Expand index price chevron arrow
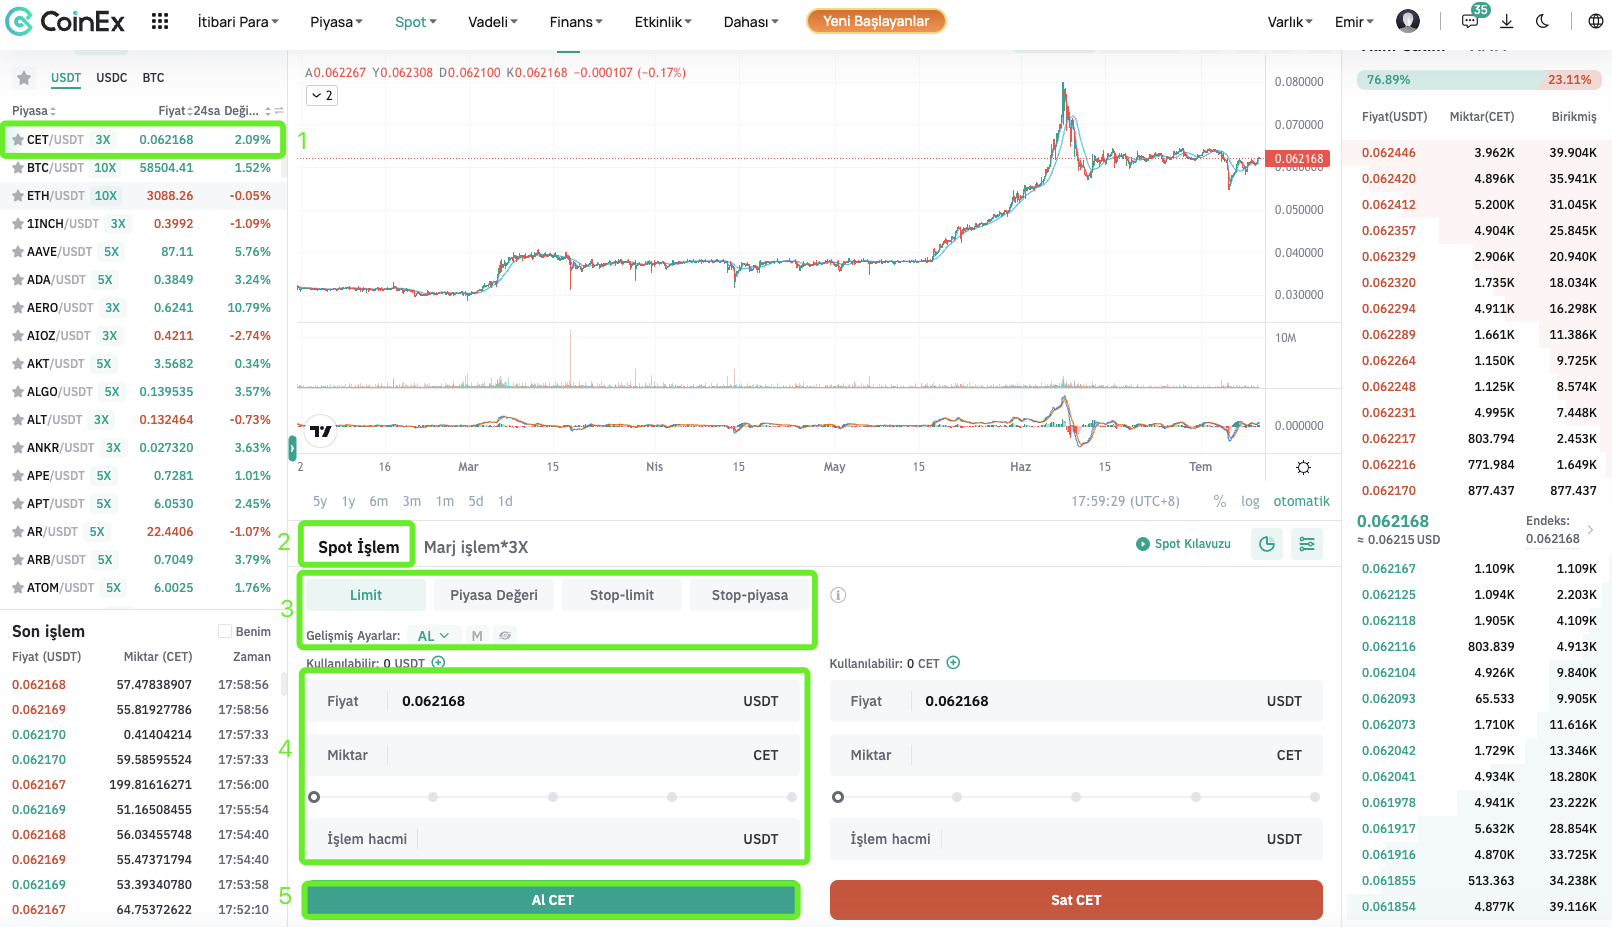Image resolution: width=1612 pixels, height=927 pixels. click(1591, 530)
